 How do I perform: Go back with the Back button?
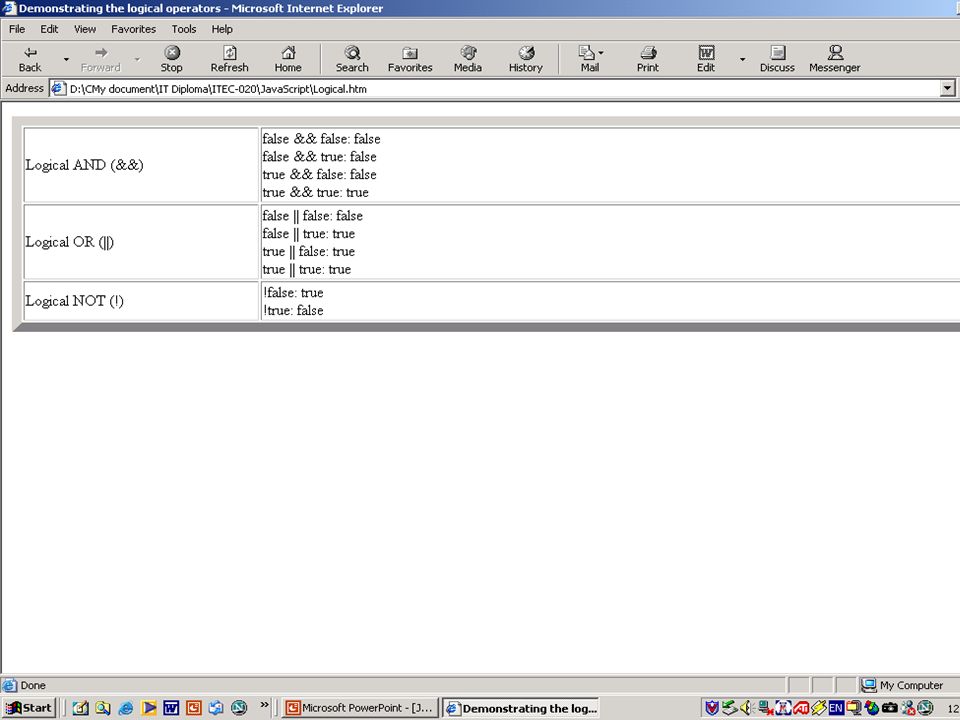(x=30, y=59)
